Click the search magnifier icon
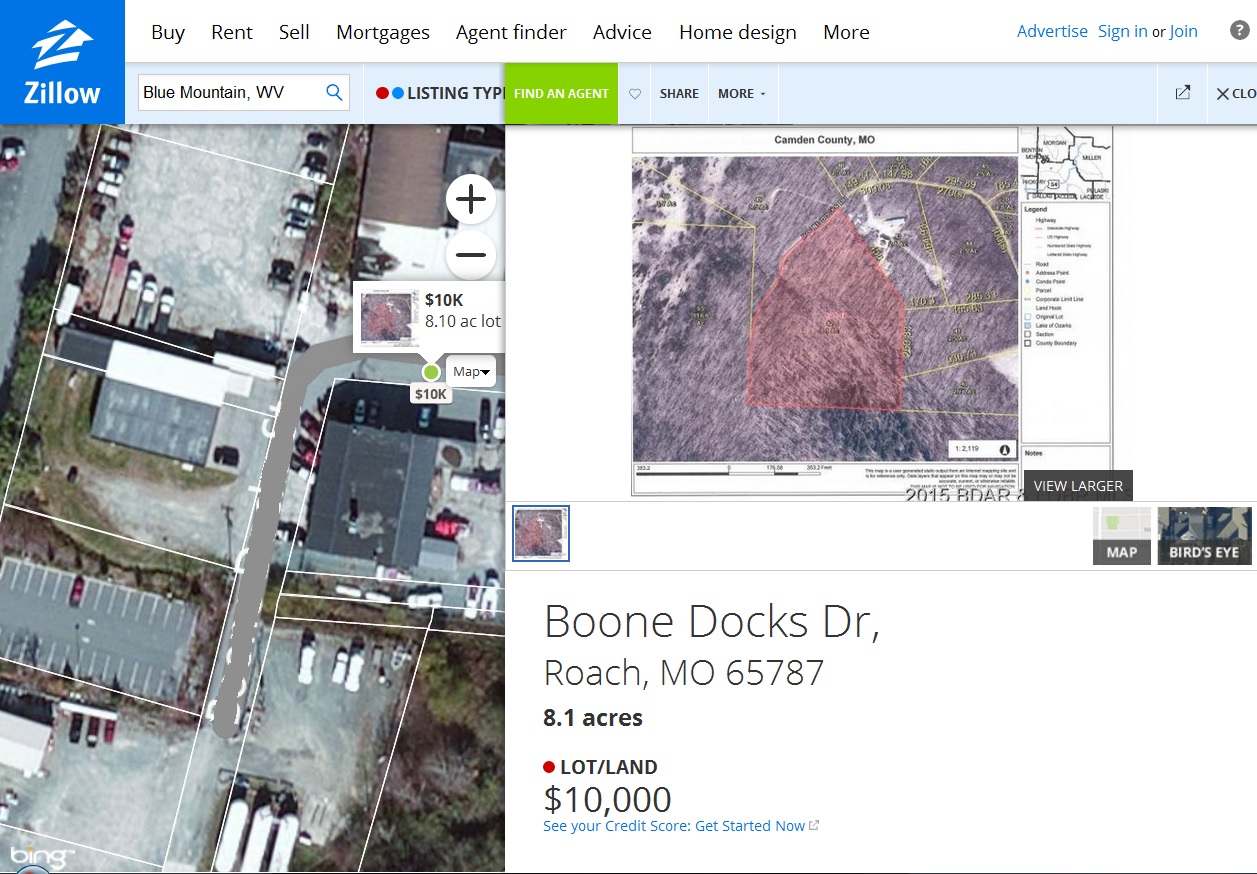This screenshot has height=874, width=1257. [x=335, y=93]
